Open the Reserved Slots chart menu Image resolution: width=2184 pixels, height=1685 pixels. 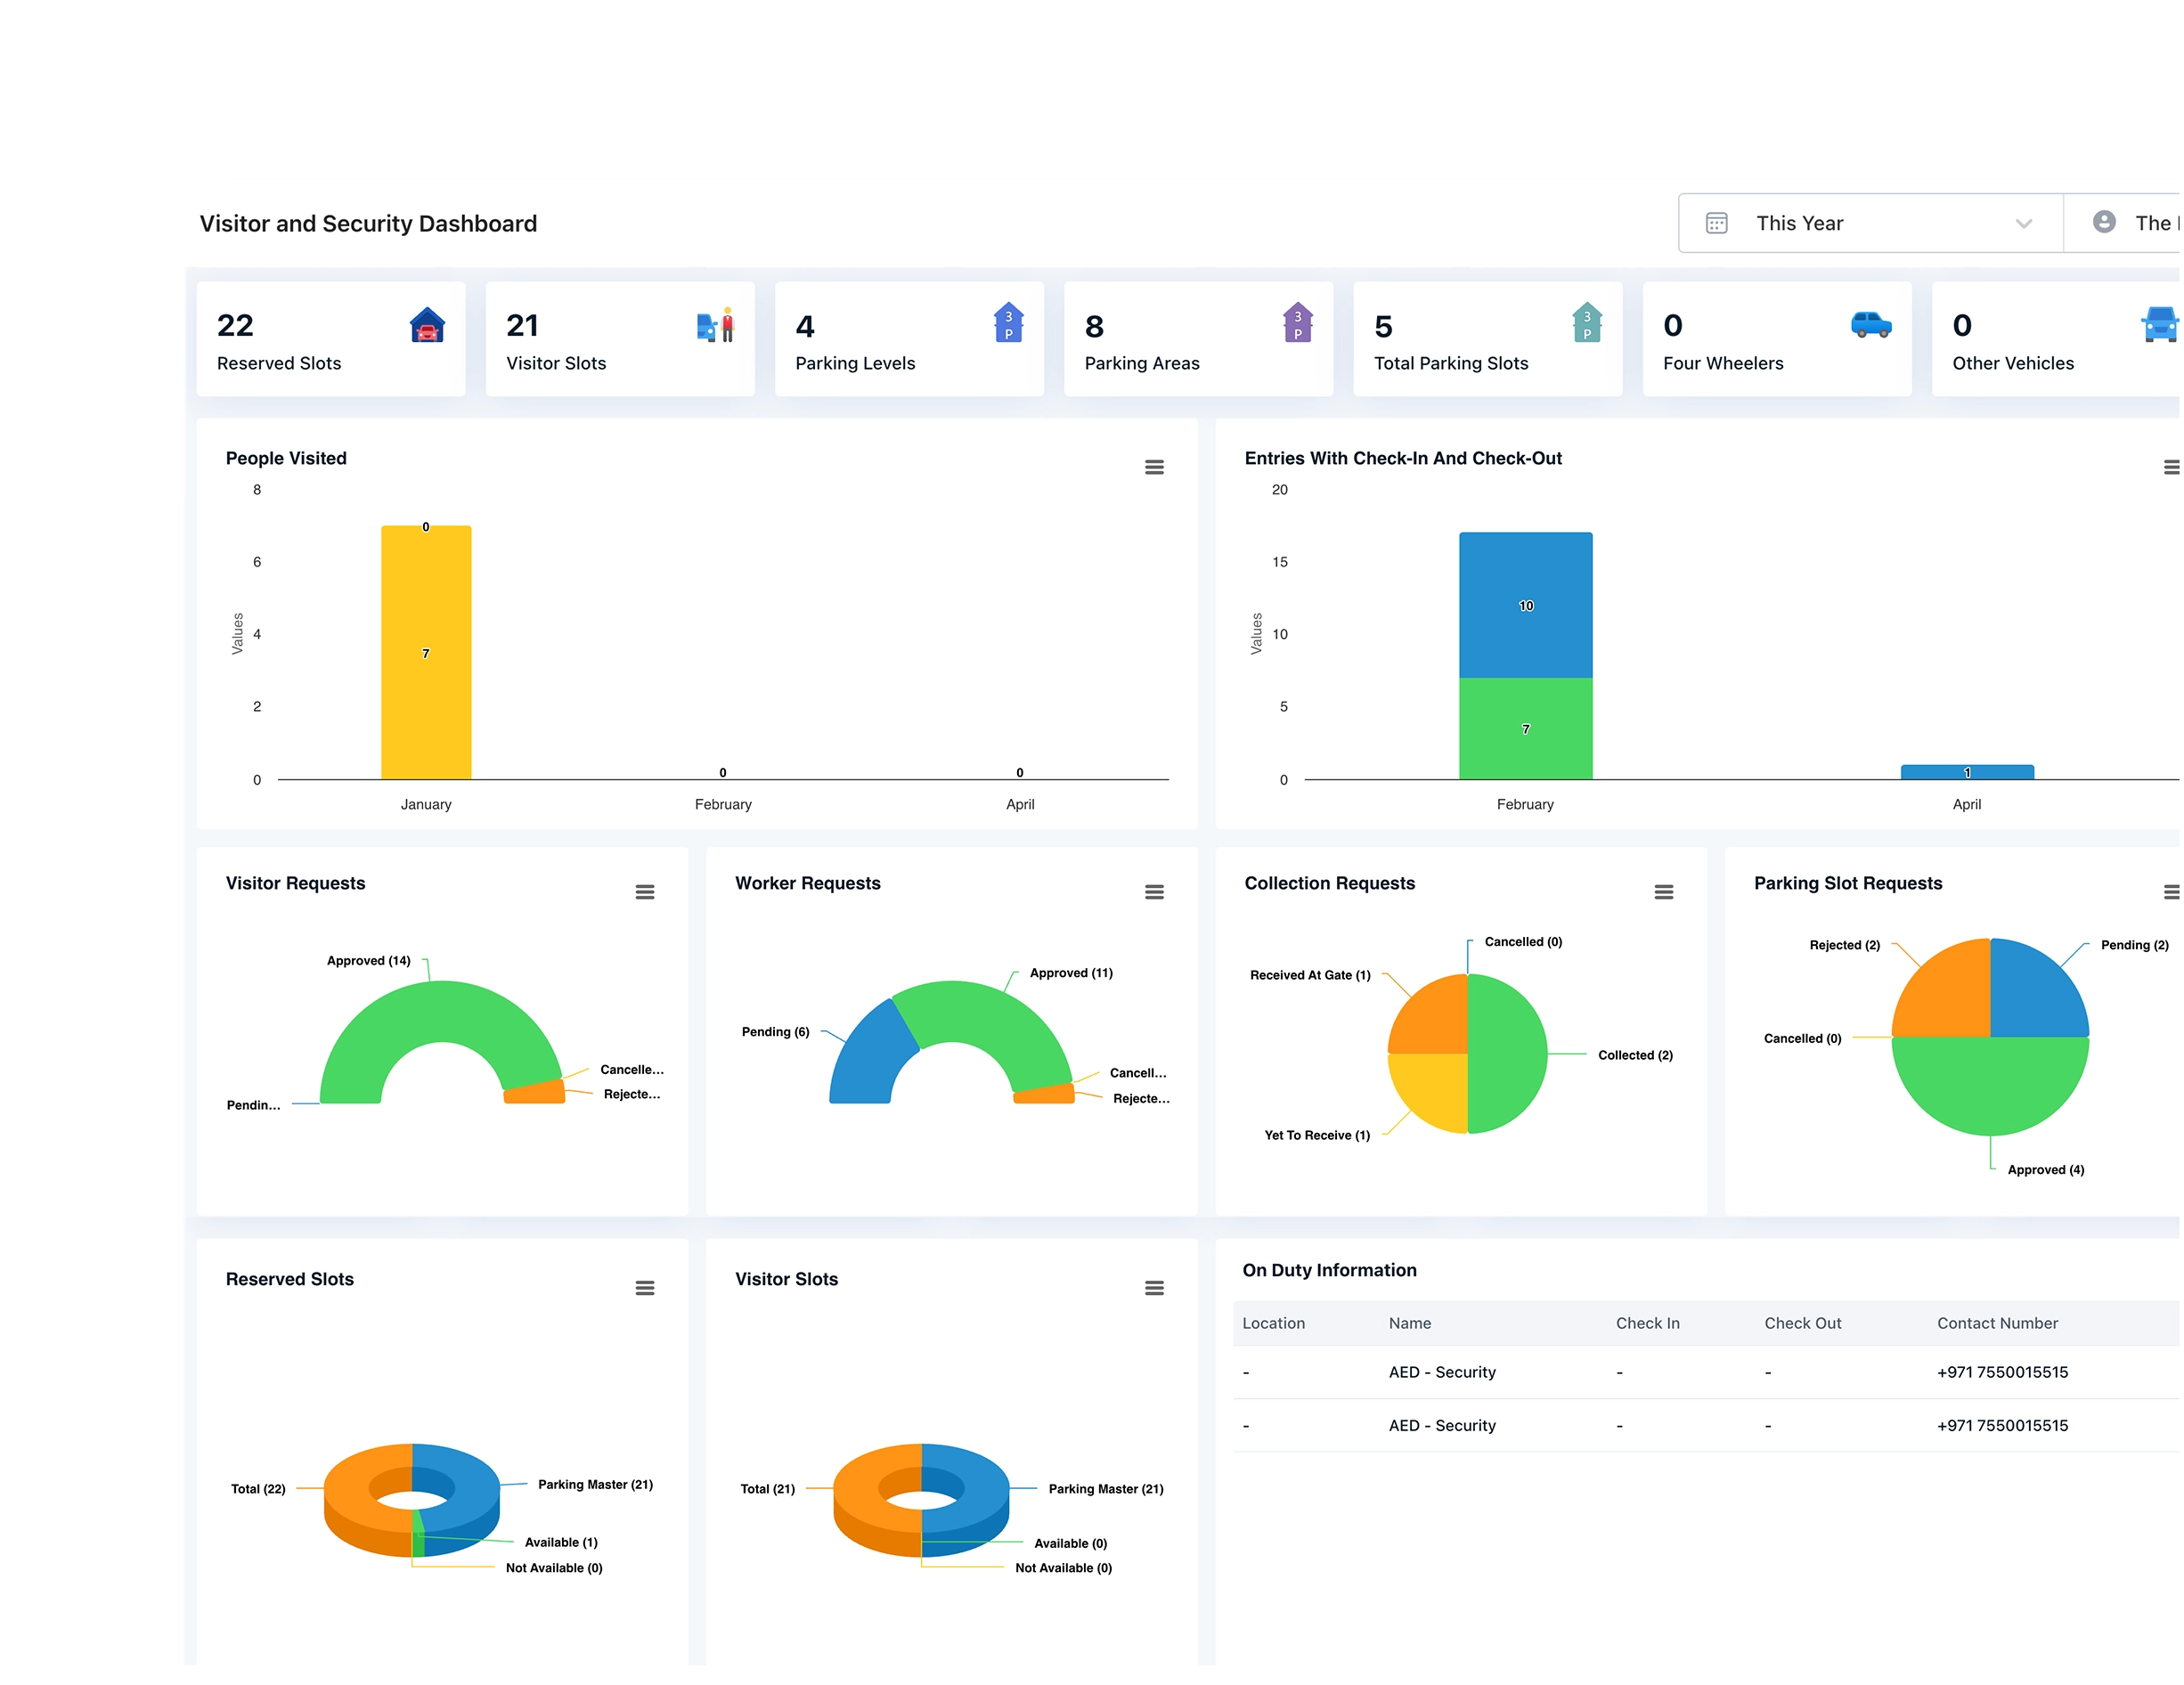645,1288
